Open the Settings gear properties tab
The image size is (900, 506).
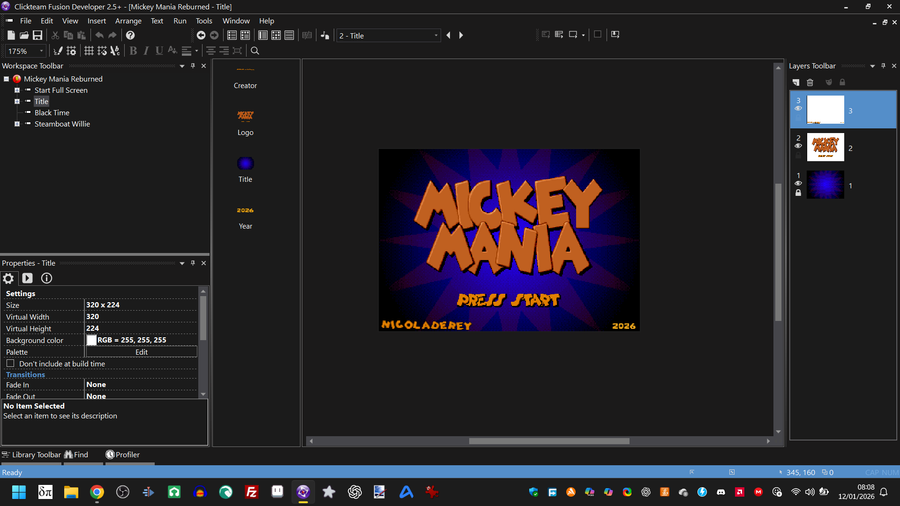[x=8, y=278]
